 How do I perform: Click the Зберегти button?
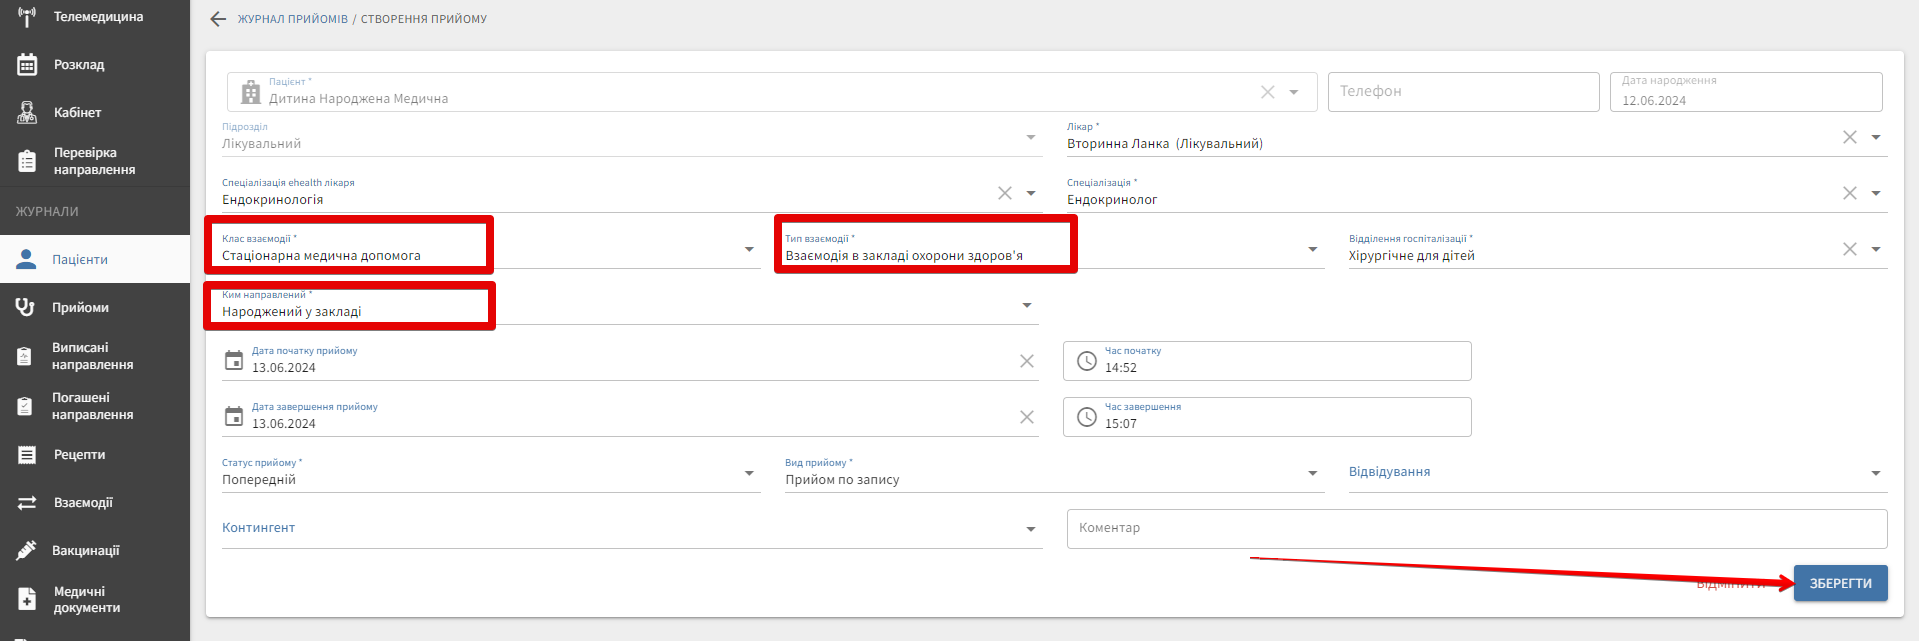point(1841,583)
